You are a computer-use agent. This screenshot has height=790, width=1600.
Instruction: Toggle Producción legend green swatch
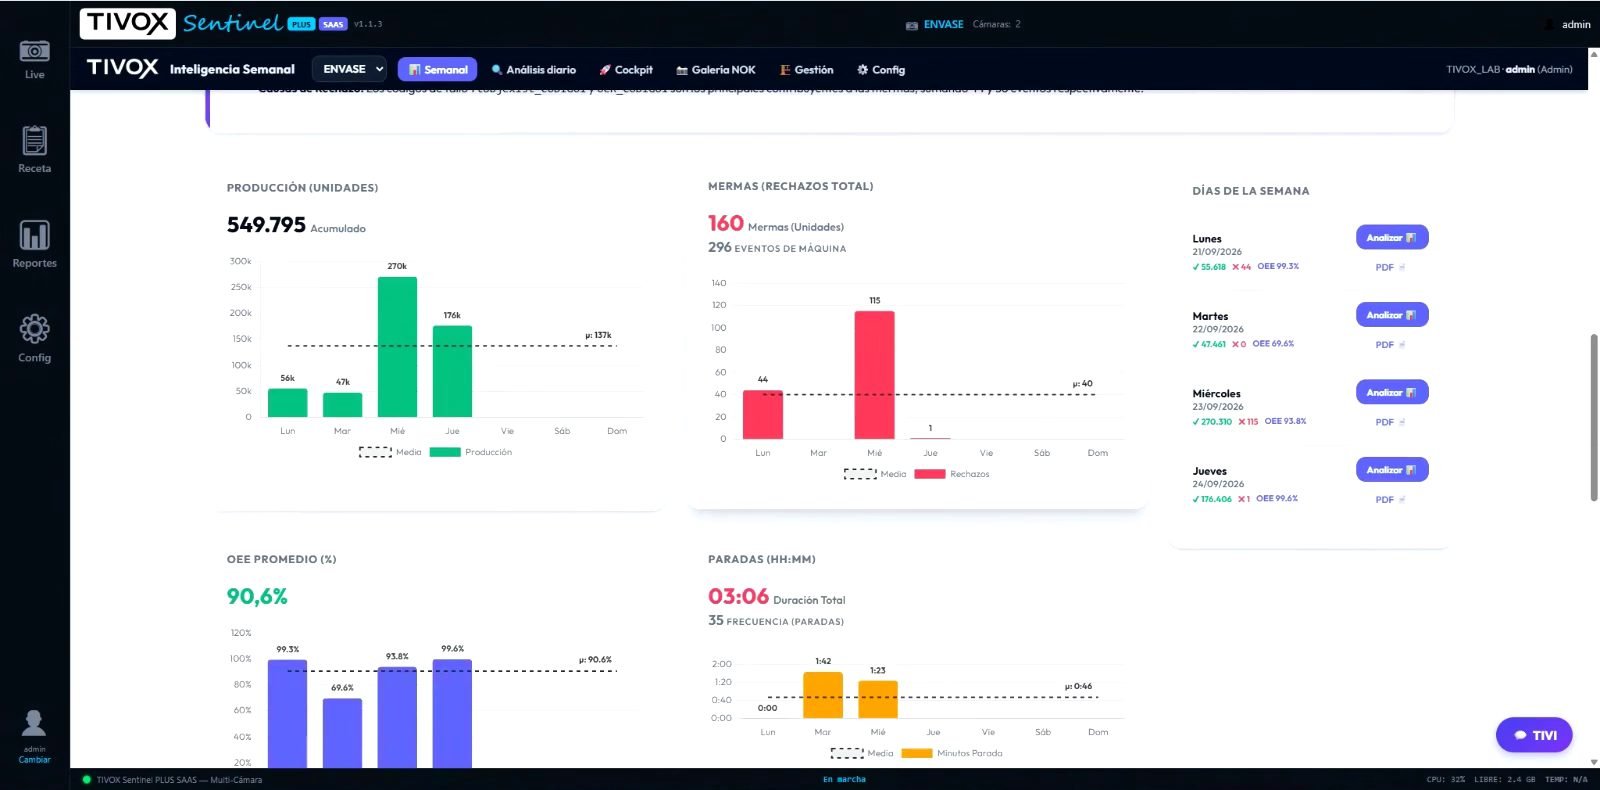tap(445, 452)
